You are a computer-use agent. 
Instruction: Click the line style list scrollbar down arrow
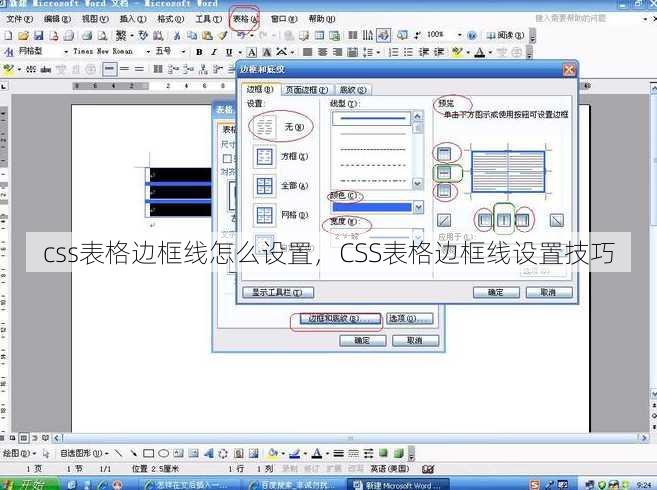(418, 183)
